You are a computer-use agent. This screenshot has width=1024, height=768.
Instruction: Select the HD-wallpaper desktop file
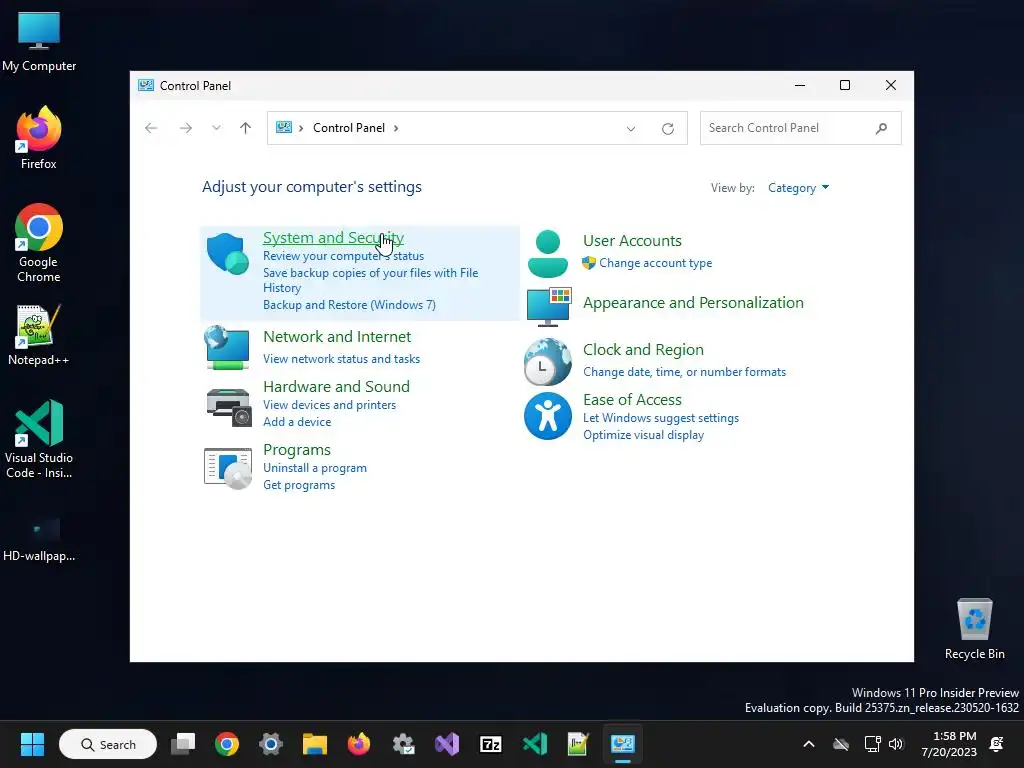[x=39, y=540]
